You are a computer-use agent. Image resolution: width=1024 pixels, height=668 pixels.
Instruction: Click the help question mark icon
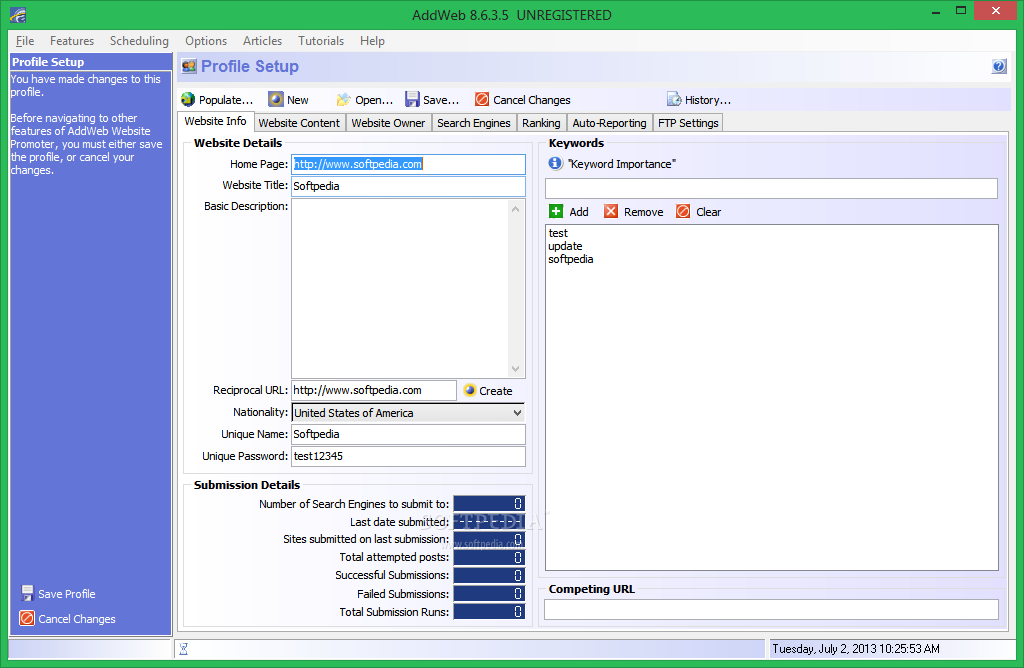coord(999,66)
